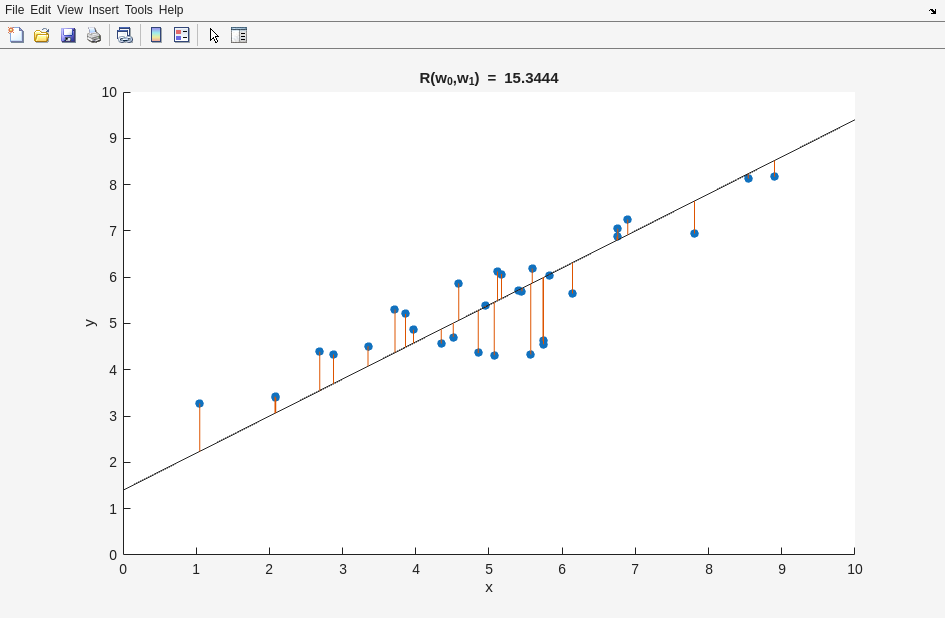
Task: Open the Help menu
Action: click(x=171, y=10)
